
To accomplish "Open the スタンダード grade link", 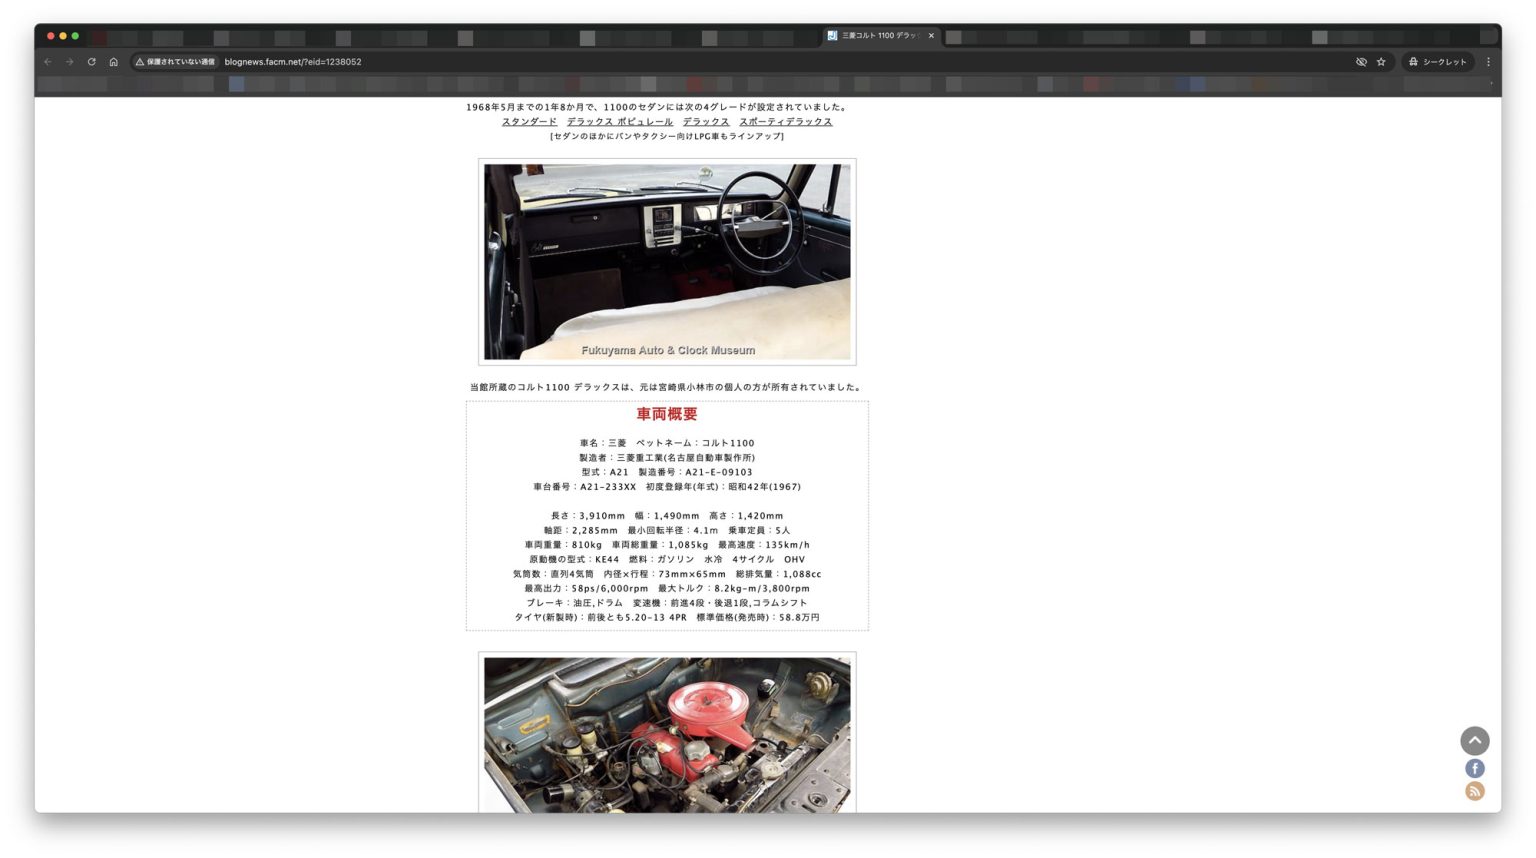I will click(x=529, y=122).
